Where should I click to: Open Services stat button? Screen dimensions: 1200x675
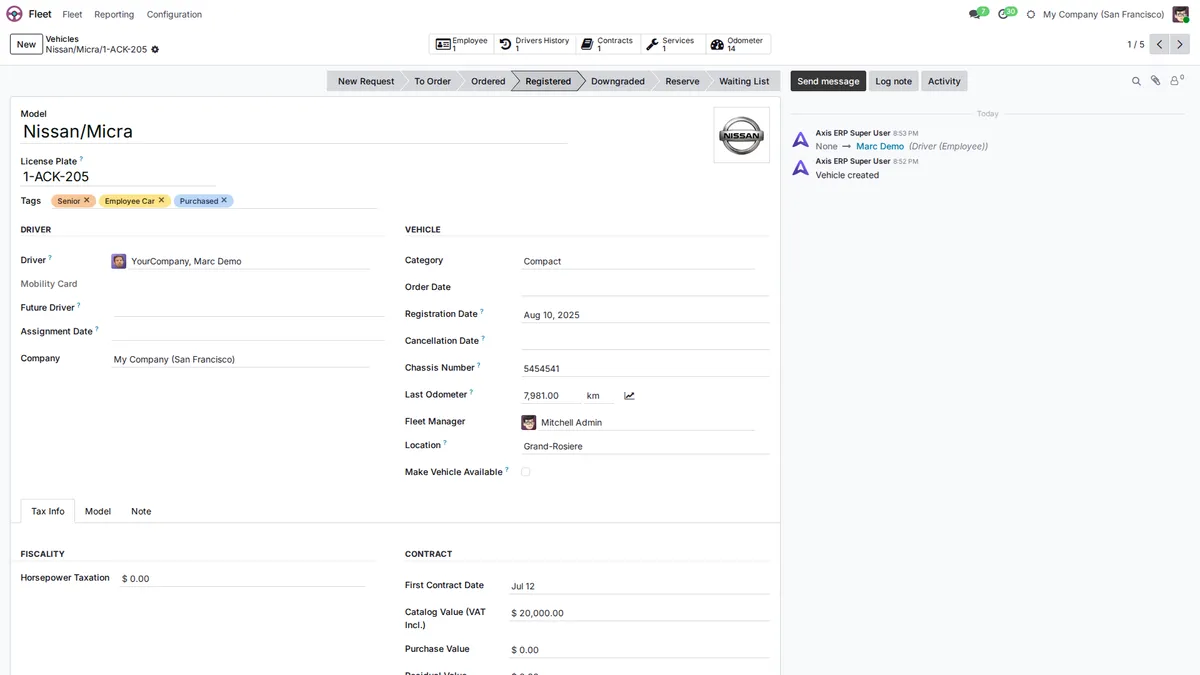(x=672, y=44)
